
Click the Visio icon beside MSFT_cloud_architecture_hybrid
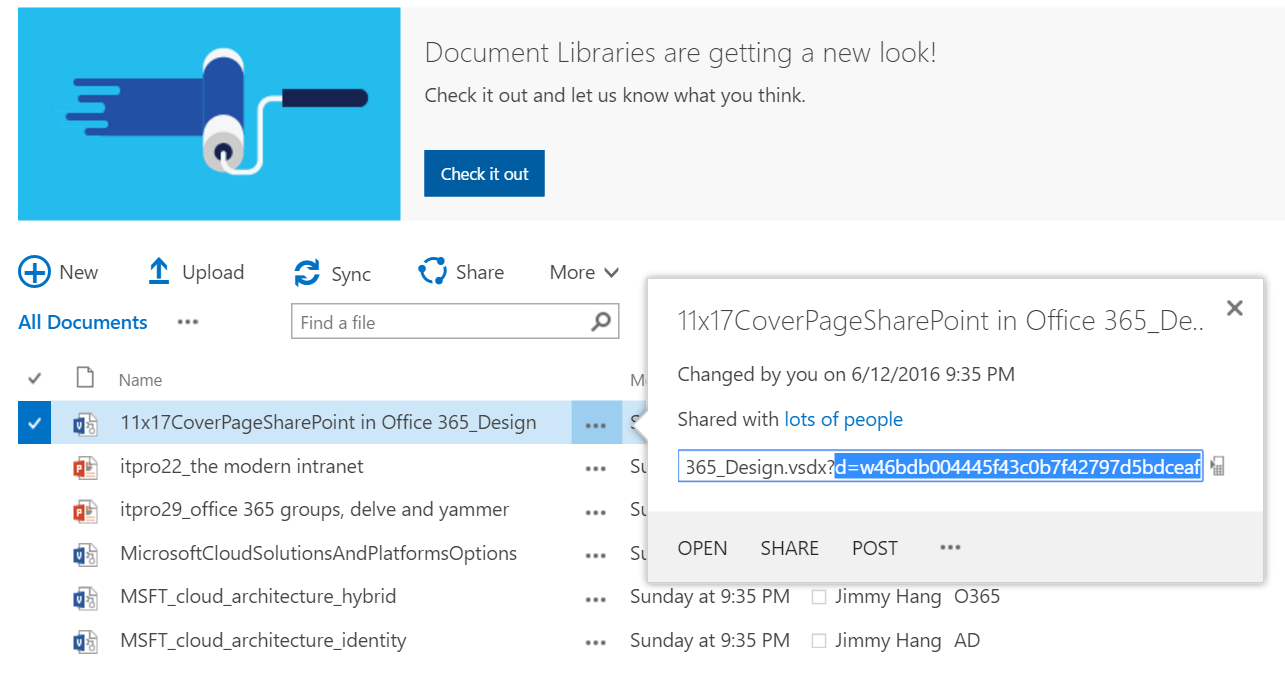(86, 596)
